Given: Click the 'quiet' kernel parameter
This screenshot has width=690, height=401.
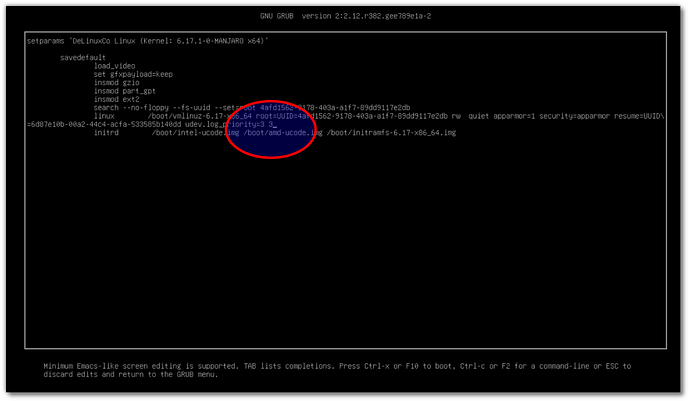Looking at the screenshot, I should pos(478,116).
